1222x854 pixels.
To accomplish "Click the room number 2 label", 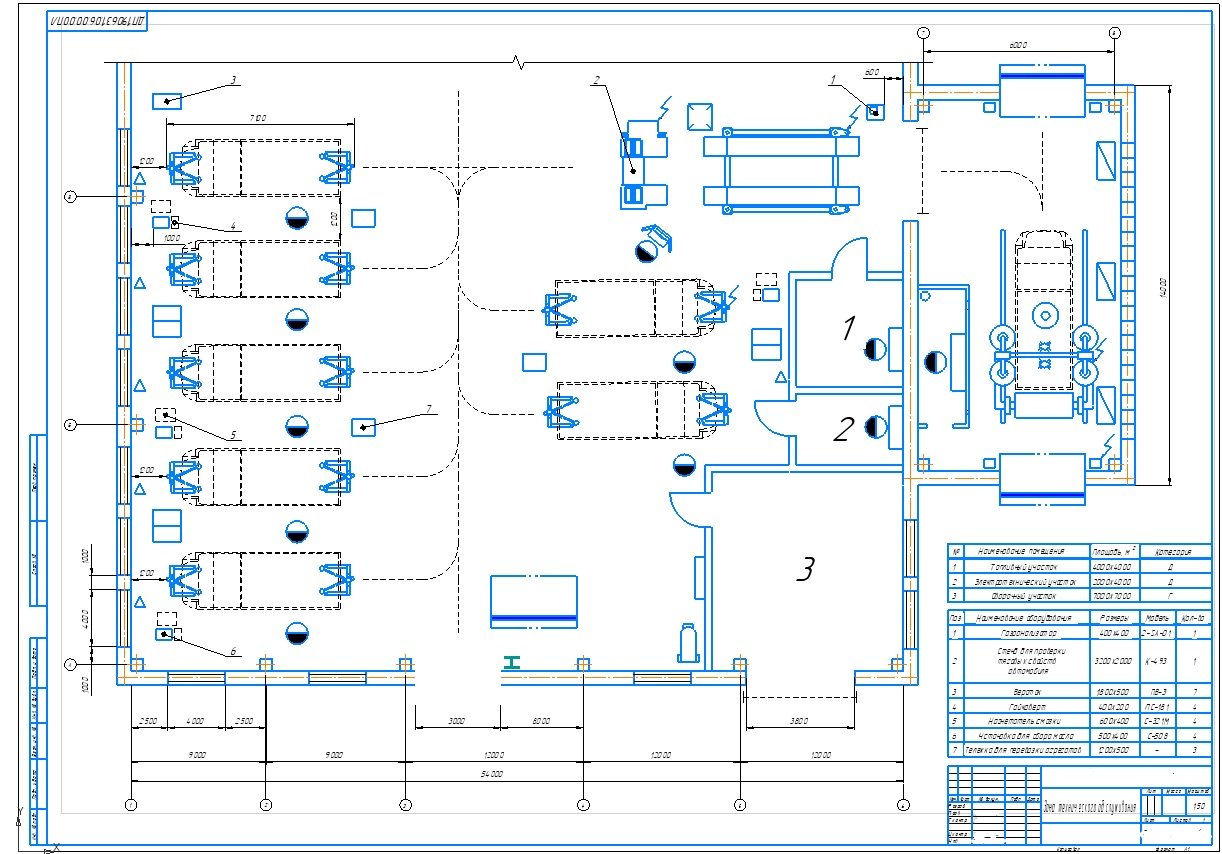I will [843, 430].
